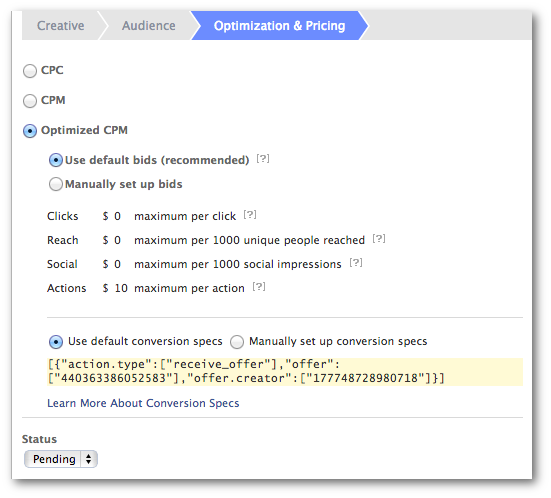The image size is (551, 498).
Task: Click the Reach row label
Action: click(63, 240)
